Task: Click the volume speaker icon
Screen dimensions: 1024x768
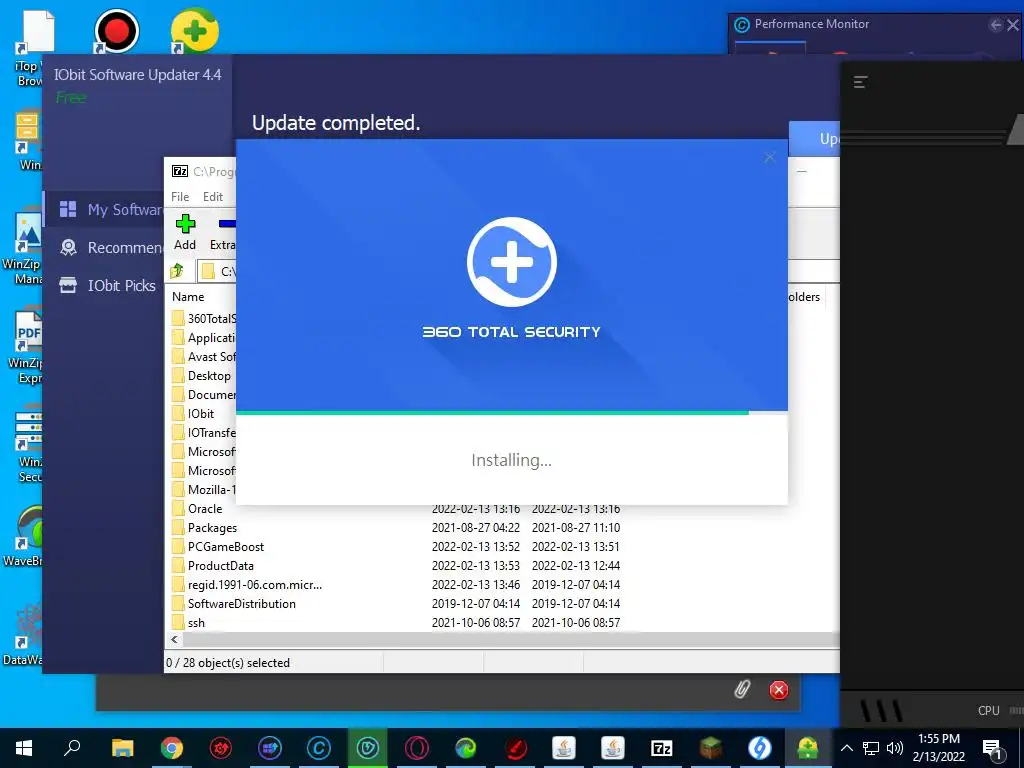Action: point(895,748)
